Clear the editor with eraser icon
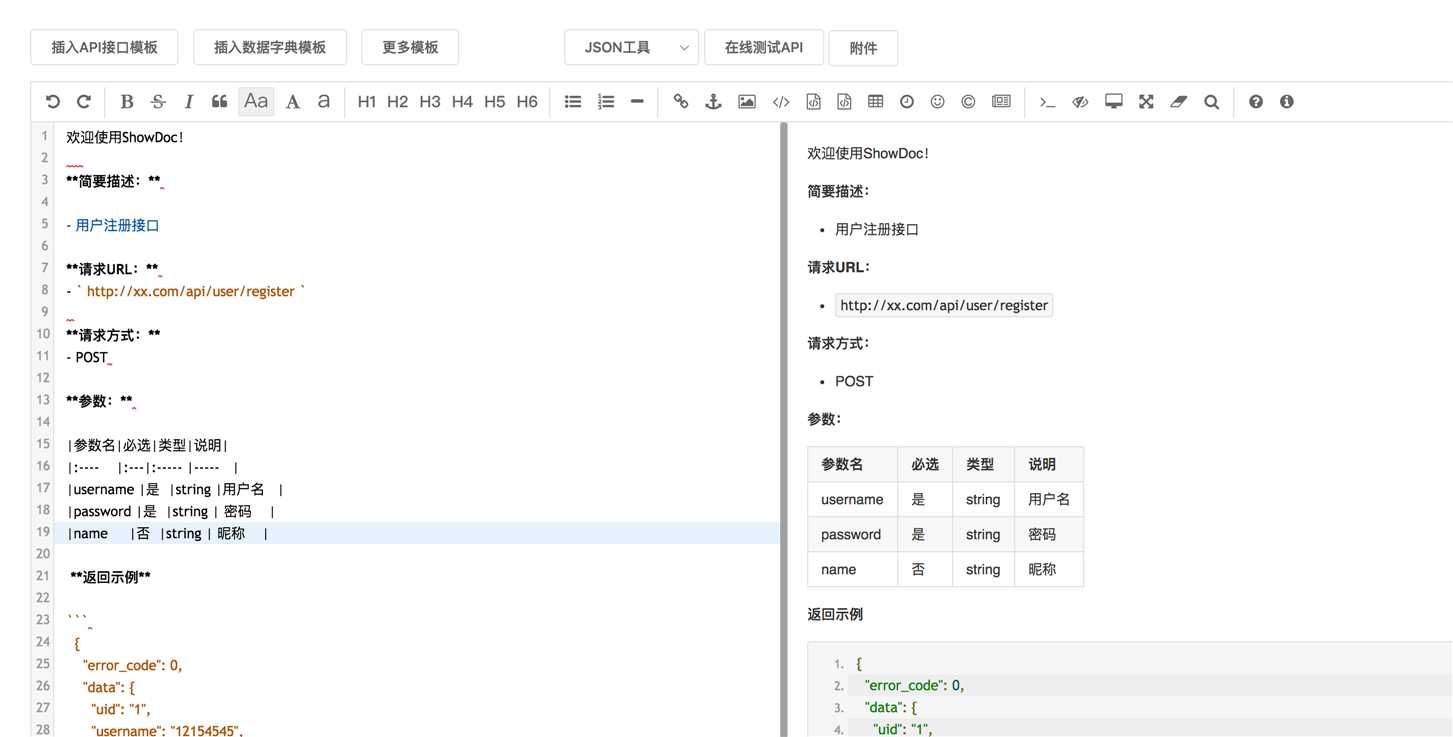 (1178, 101)
